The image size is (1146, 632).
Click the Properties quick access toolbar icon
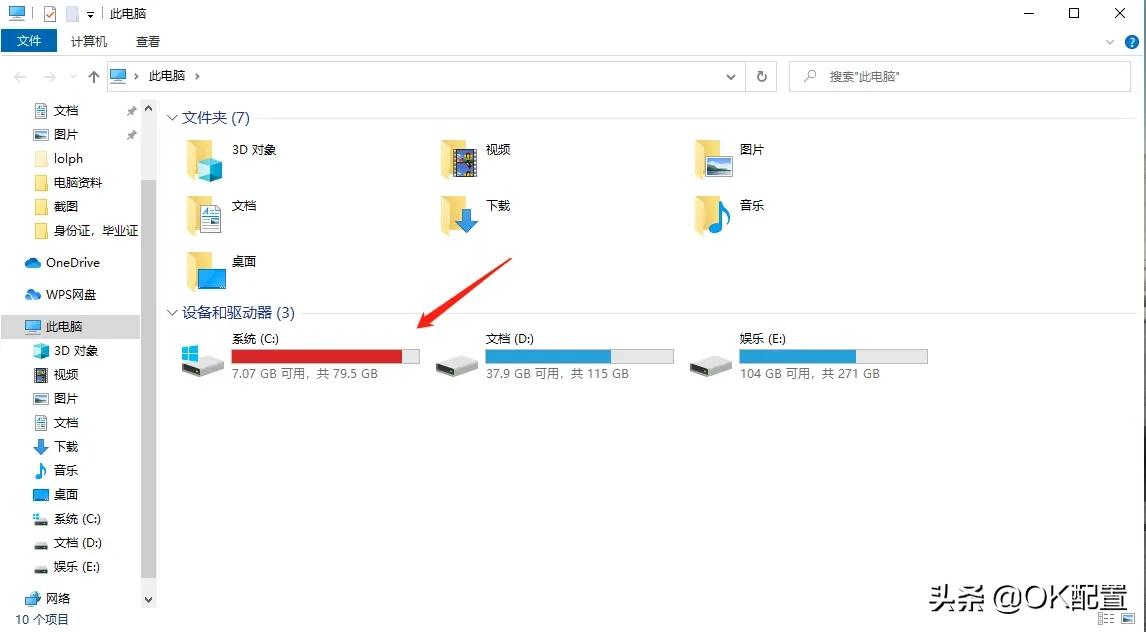pos(50,14)
